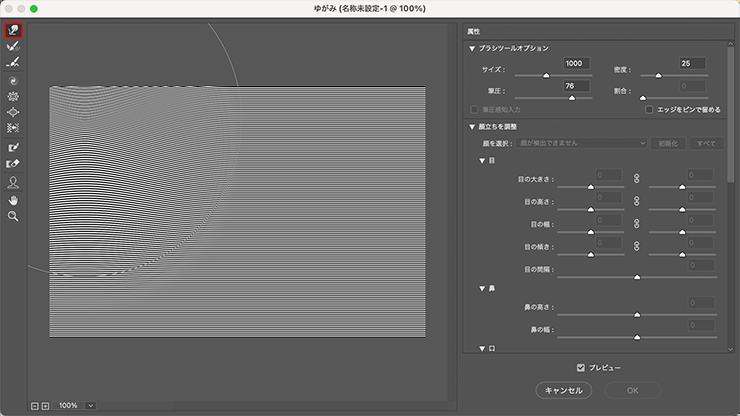
Task: Select the Hand tool
Action: pos(14,199)
